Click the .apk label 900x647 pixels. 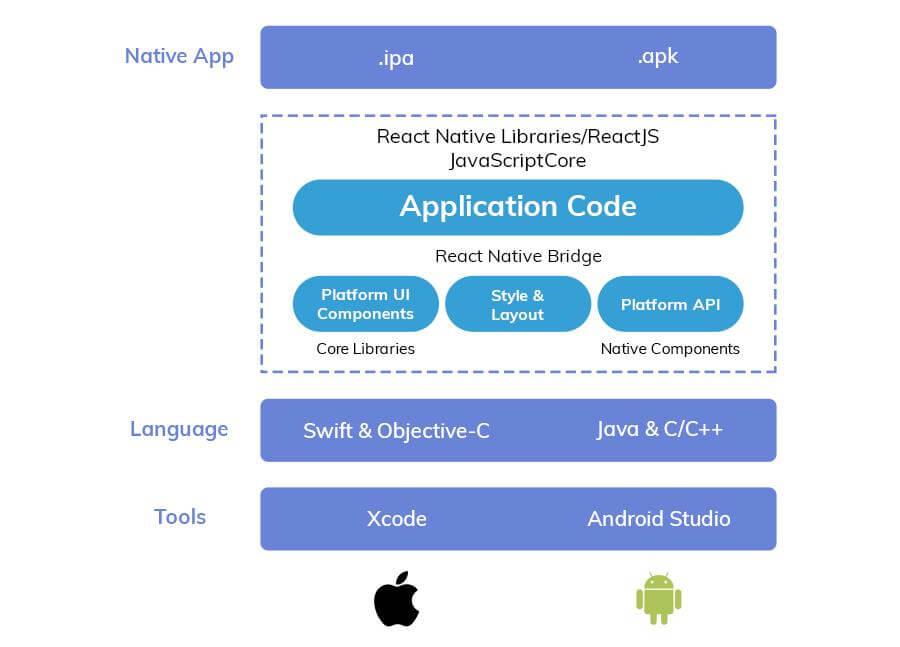click(658, 56)
